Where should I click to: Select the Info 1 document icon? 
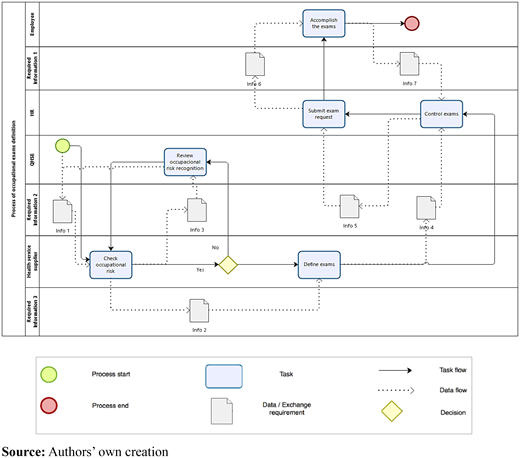[62, 211]
